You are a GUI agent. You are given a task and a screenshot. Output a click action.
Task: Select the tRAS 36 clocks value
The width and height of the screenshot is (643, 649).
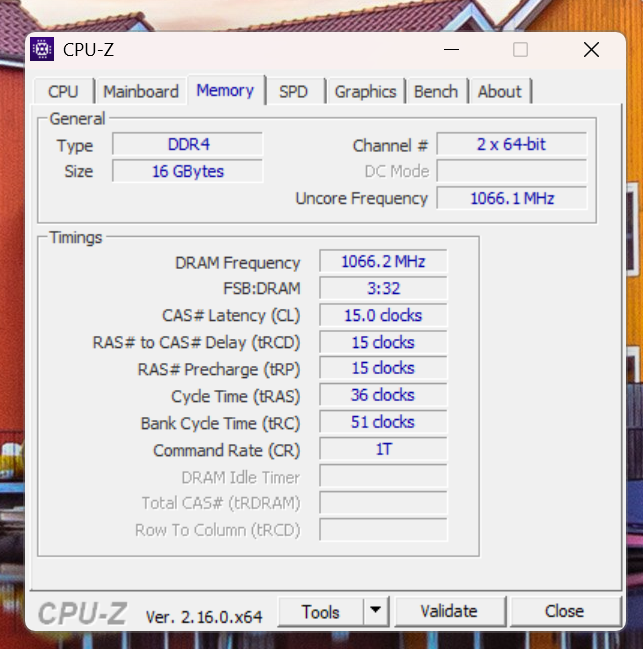(x=383, y=395)
